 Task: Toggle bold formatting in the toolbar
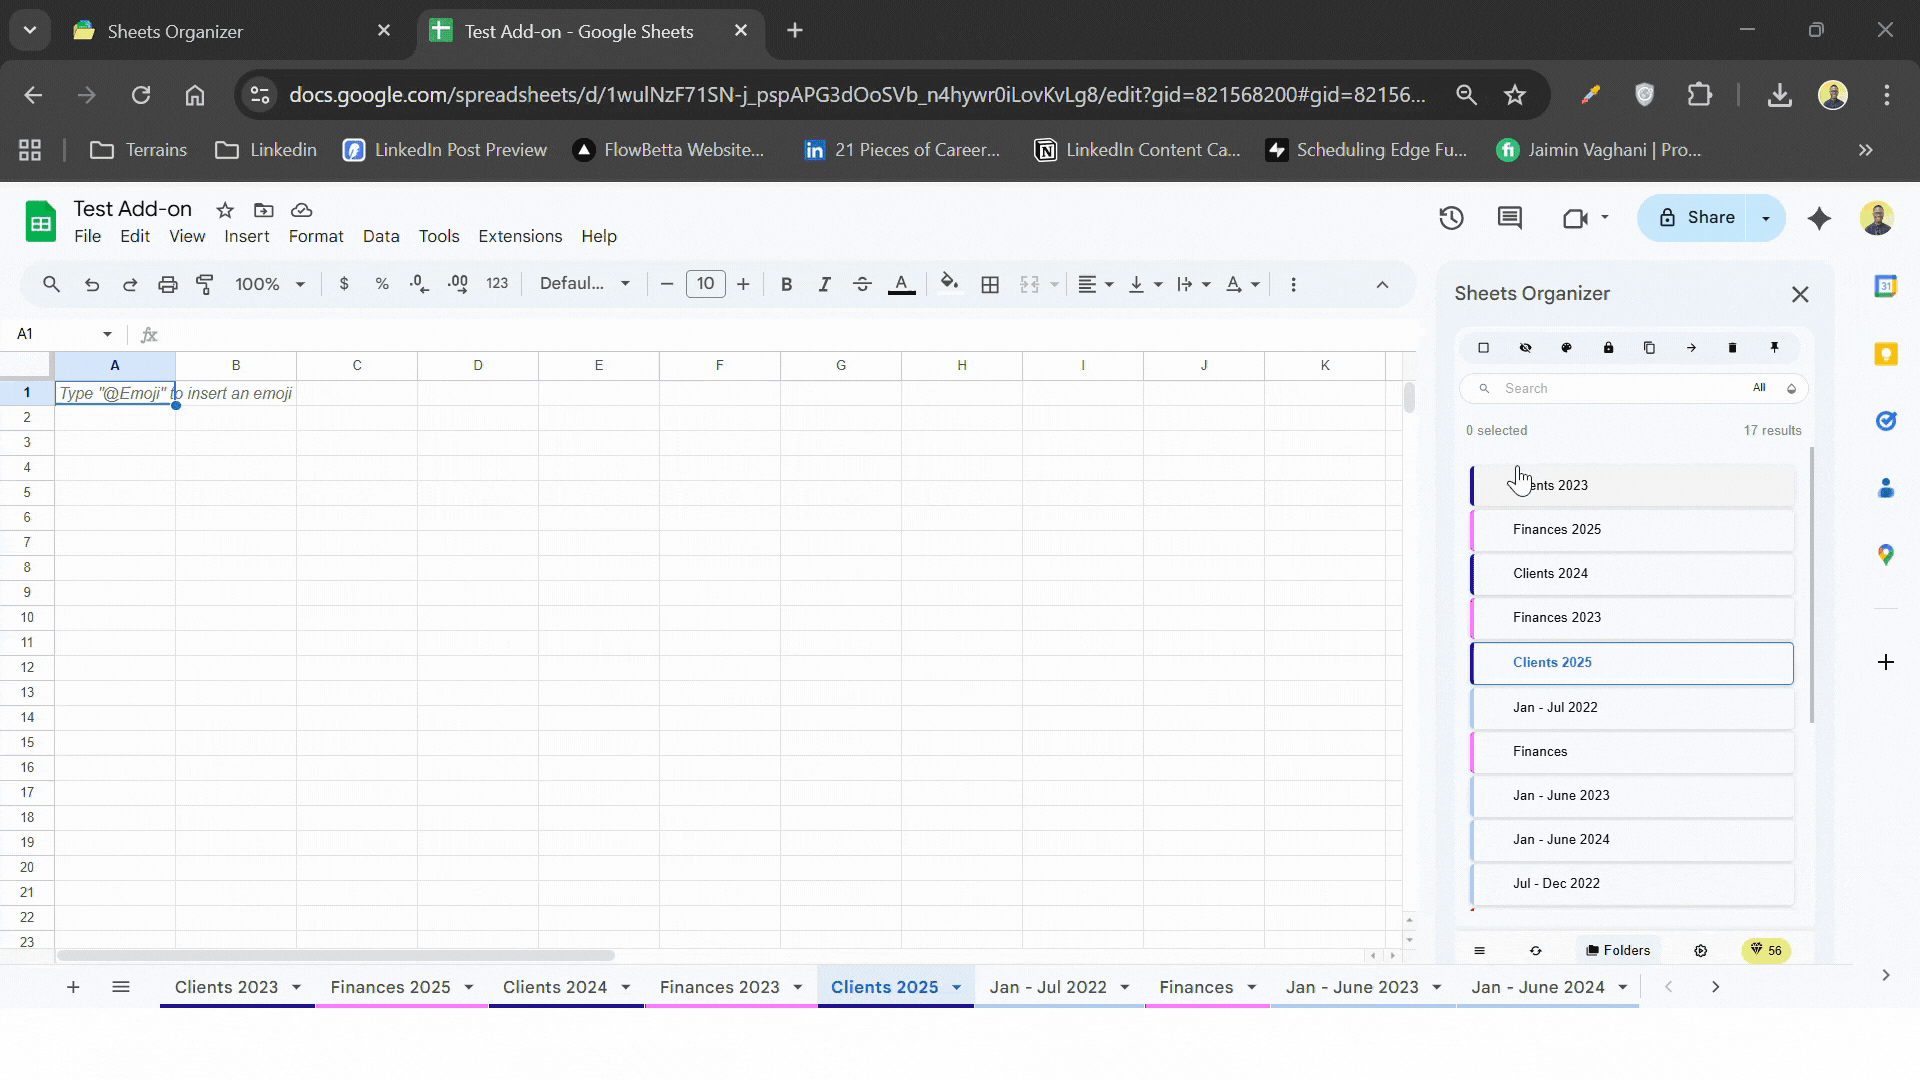point(786,284)
